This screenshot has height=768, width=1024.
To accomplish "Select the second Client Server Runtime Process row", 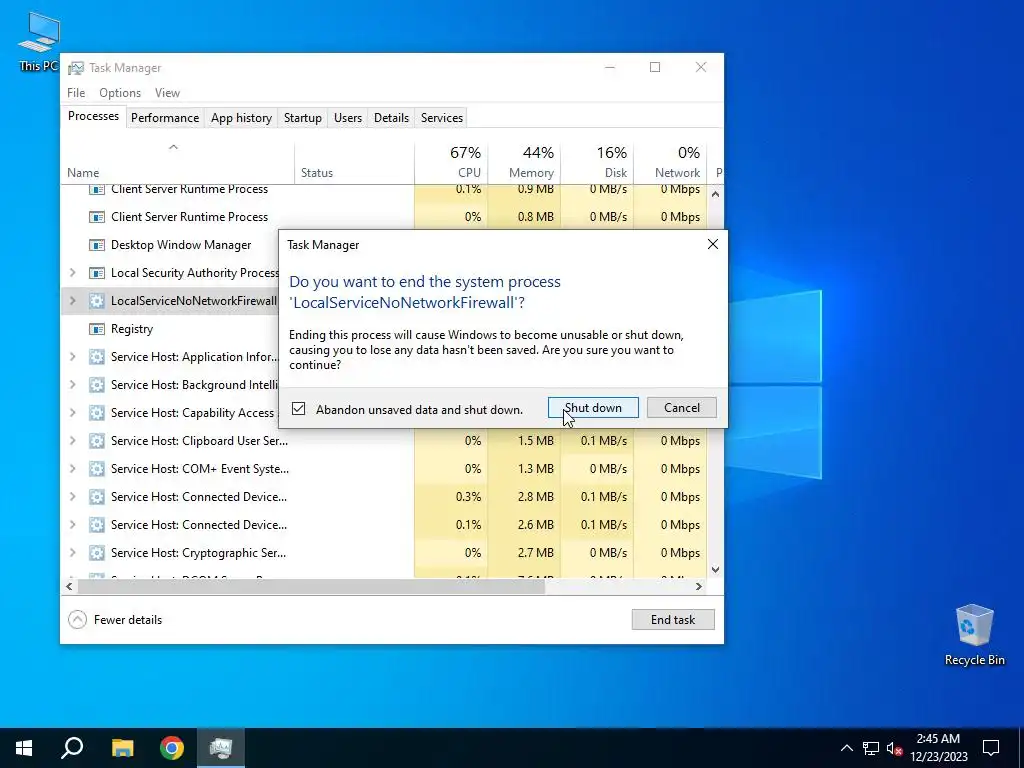I will (384, 217).
